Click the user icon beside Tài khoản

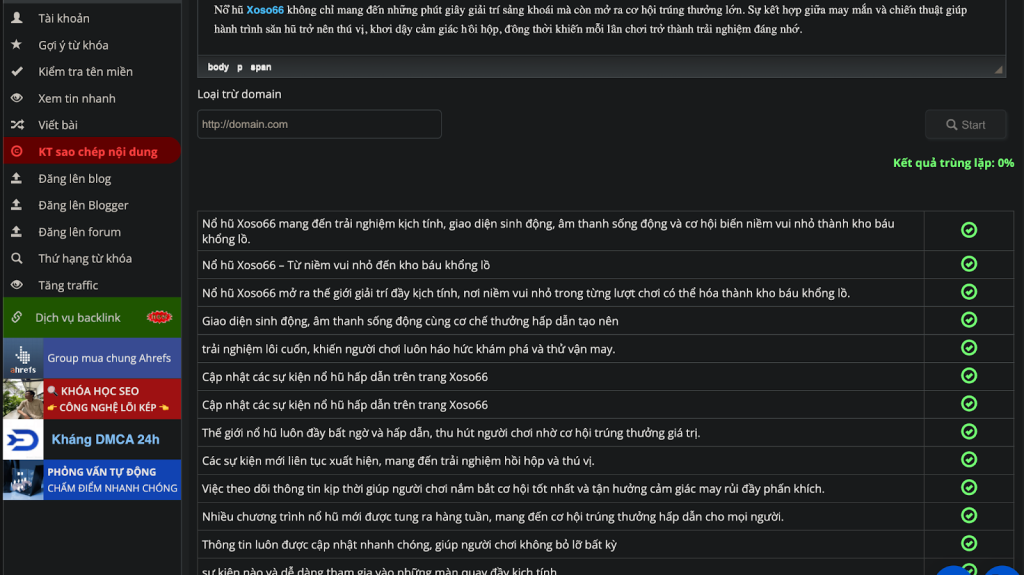click(16, 18)
